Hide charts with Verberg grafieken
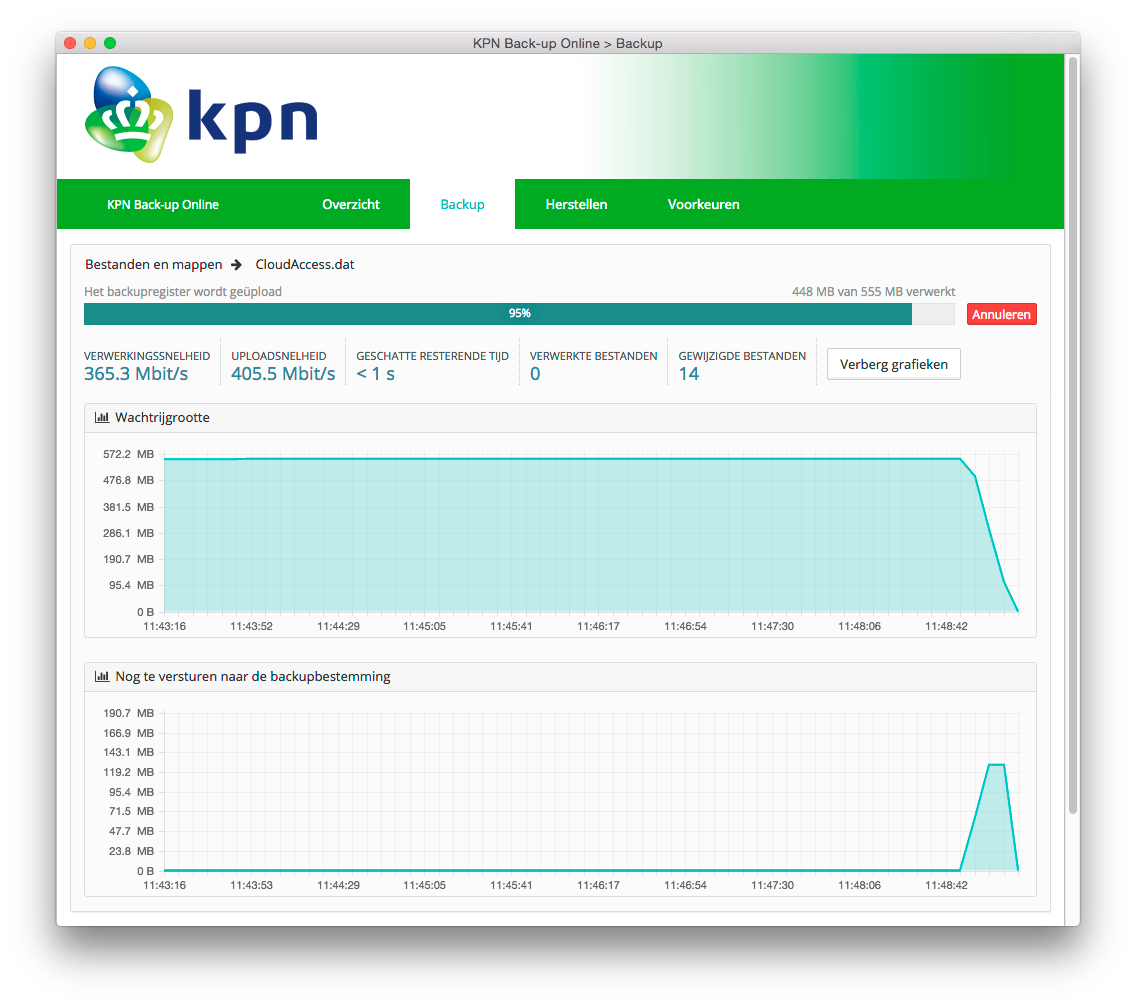This screenshot has height=1006, width=1136. pos(893,364)
